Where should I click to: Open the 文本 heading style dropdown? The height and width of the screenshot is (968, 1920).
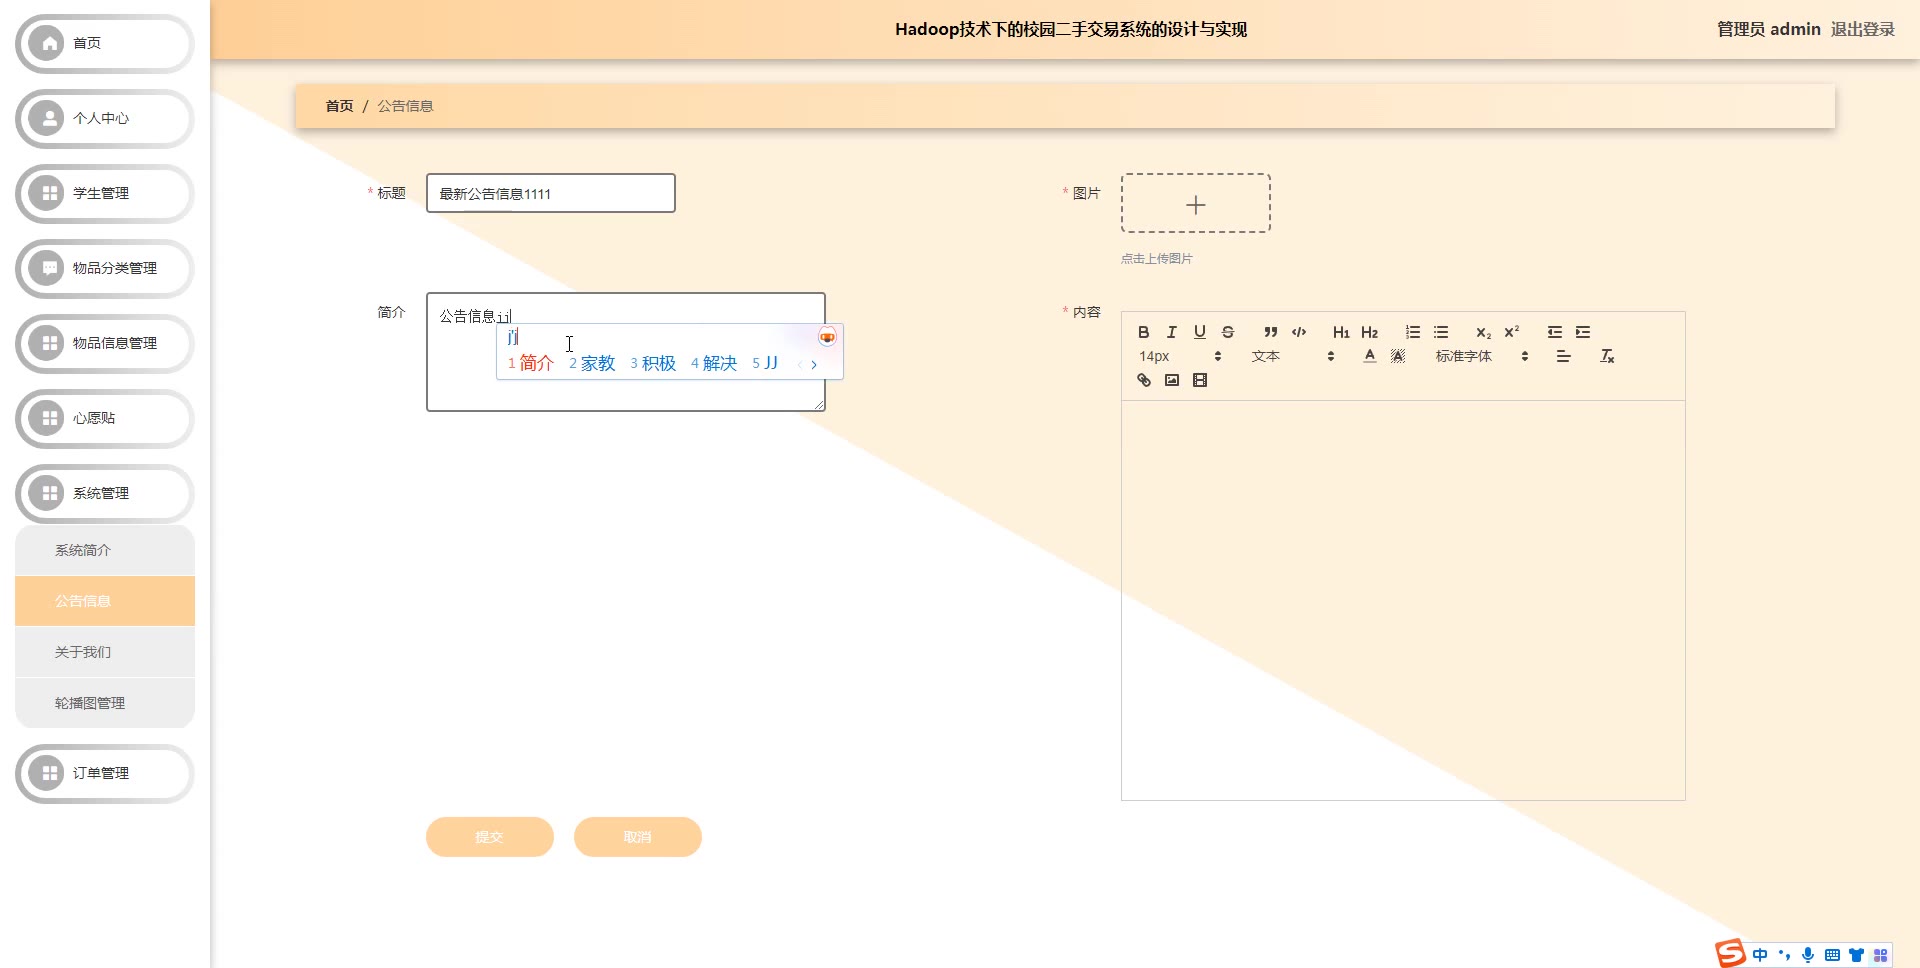pyautogui.click(x=1293, y=356)
